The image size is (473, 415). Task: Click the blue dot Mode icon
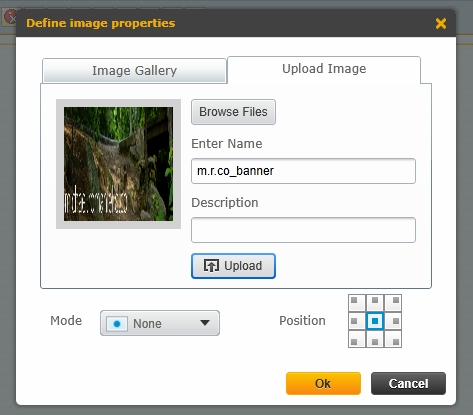(117, 324)
